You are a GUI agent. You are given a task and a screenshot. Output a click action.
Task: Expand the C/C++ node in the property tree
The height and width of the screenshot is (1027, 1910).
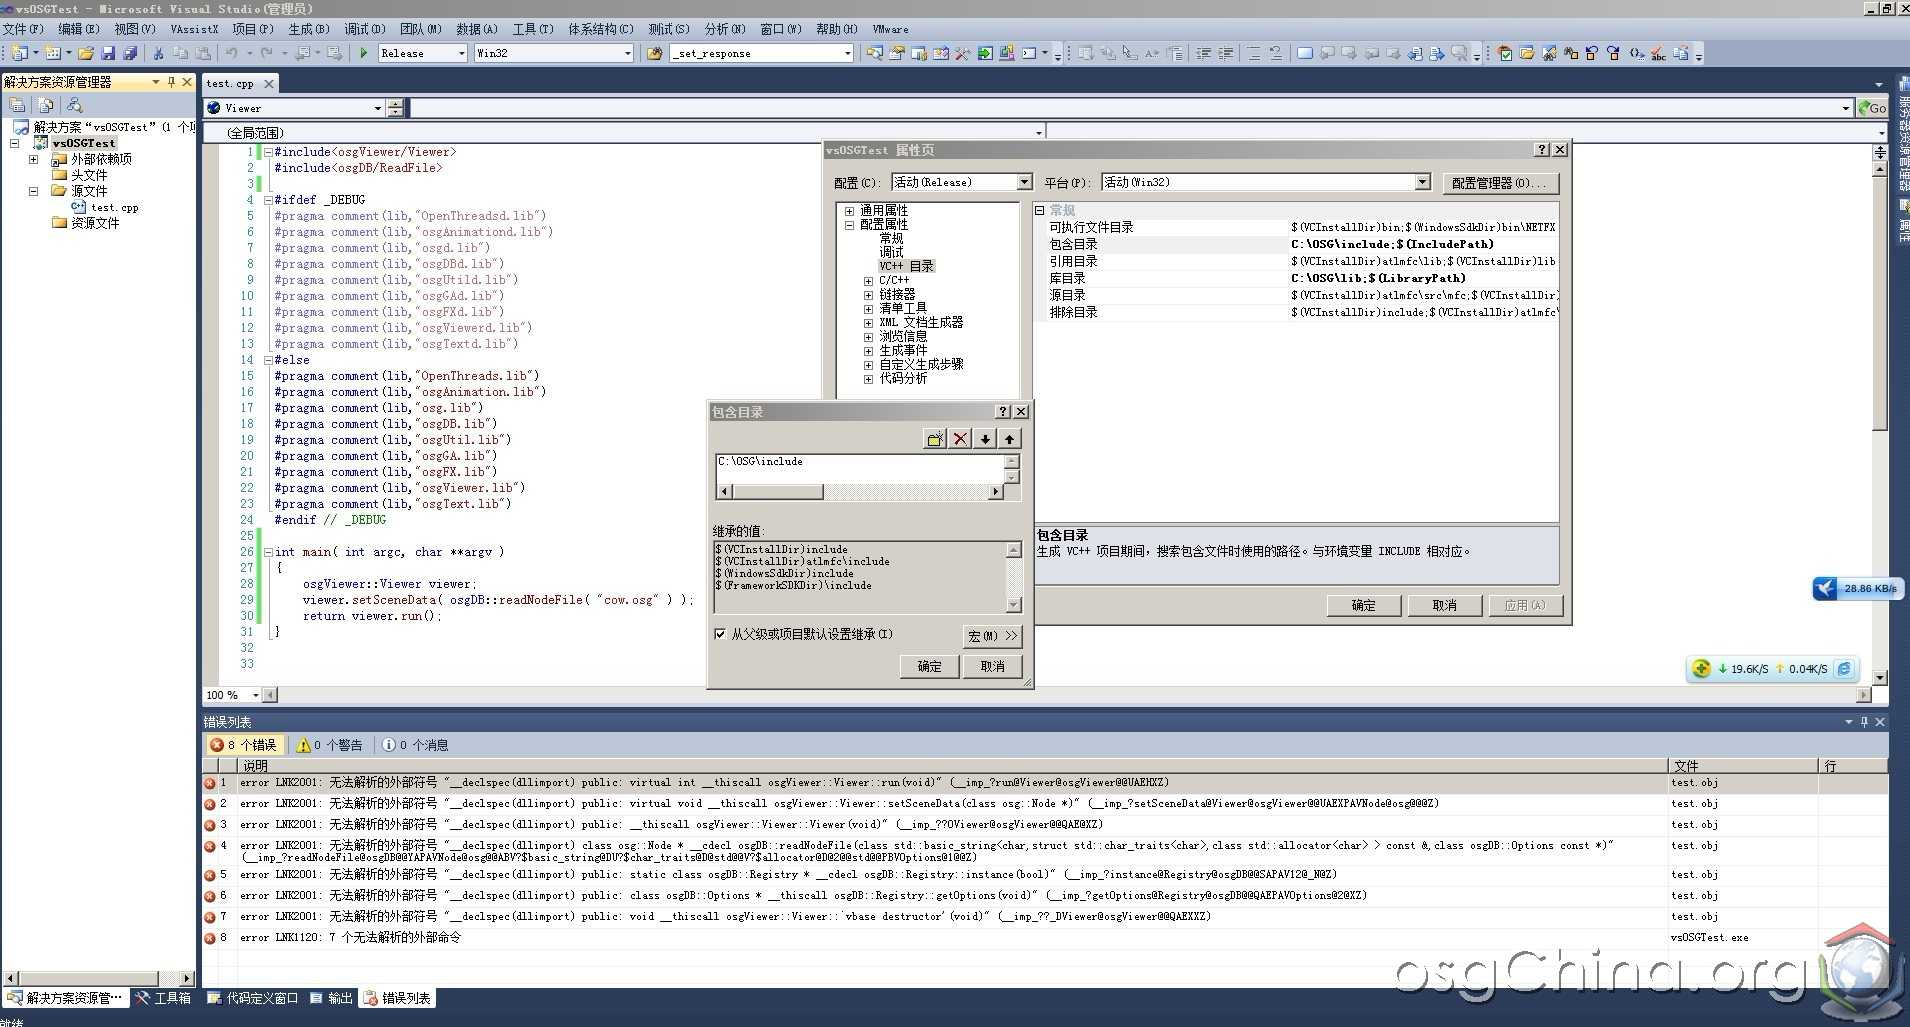pos(868,281)
